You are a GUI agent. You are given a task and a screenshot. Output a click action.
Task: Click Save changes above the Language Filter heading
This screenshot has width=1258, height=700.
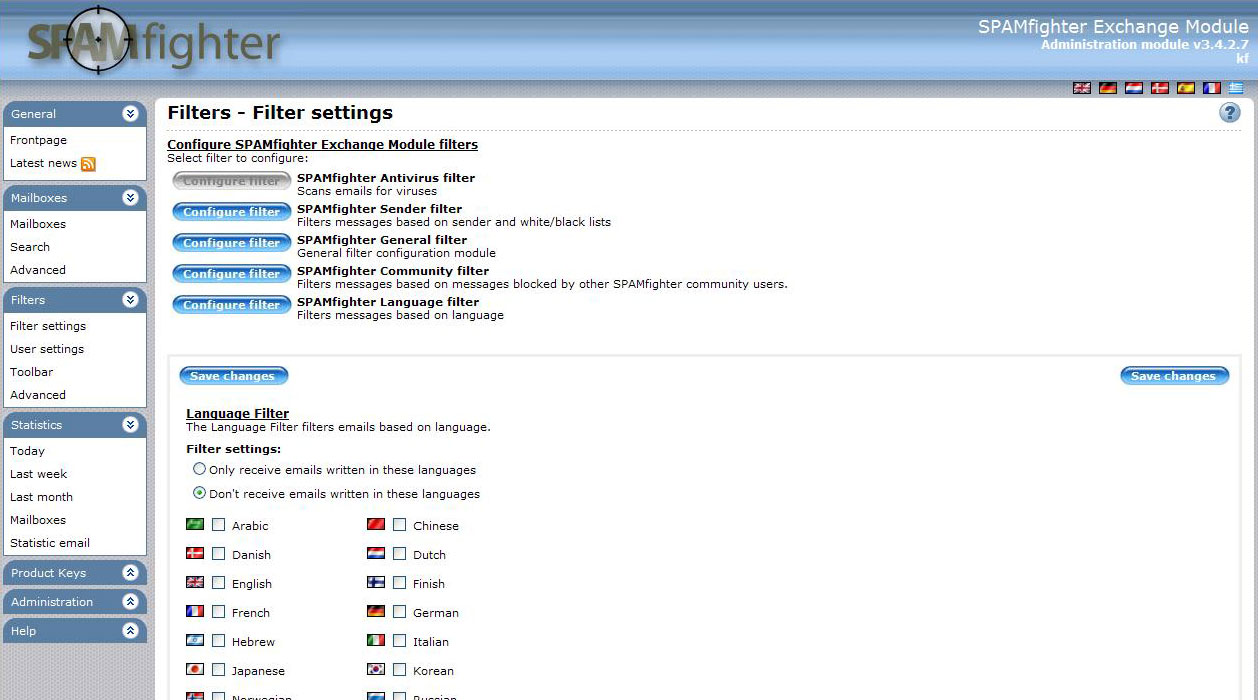coord(234,376)
